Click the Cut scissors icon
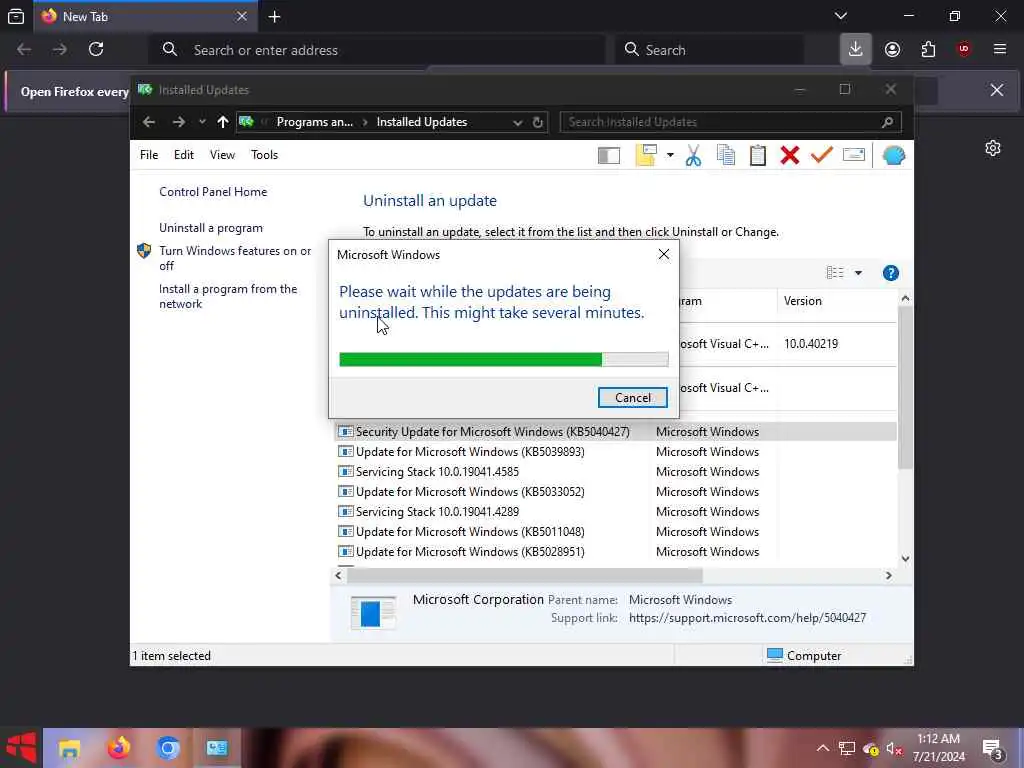Image resolution: width=1024 pixels, height=768 pixels. 694,155
